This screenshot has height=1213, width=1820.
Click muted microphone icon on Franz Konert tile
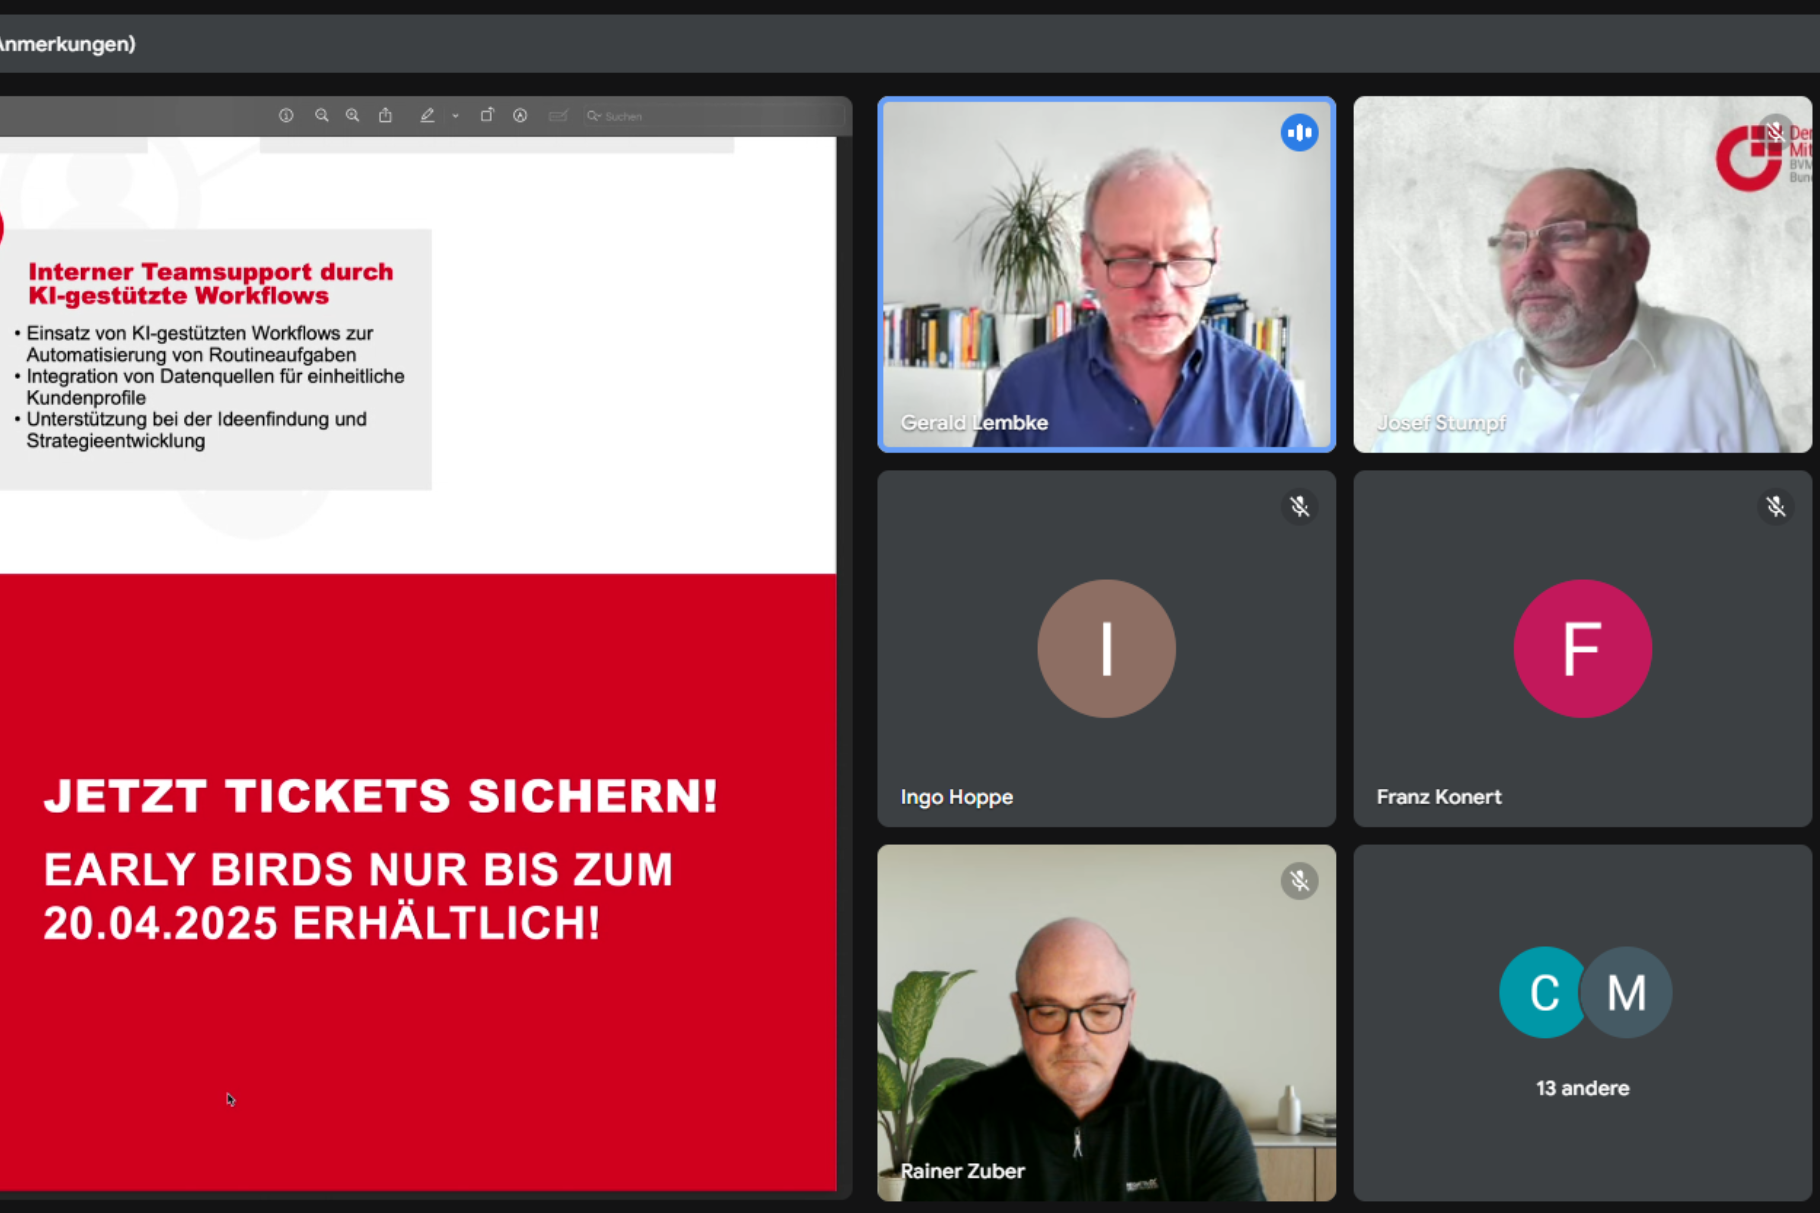click(1775, 507)
